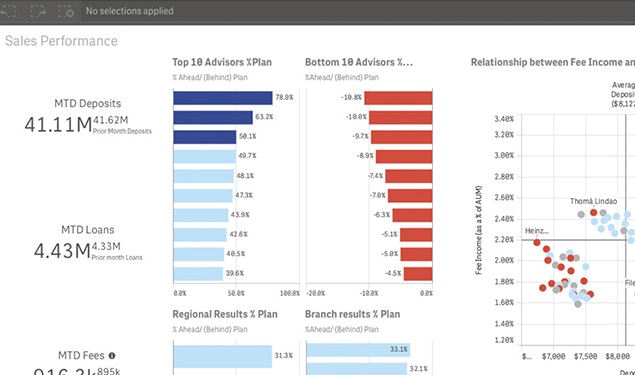
Task: Click the Bottom 10 Advisors chart title
Action: pos(359,62)
